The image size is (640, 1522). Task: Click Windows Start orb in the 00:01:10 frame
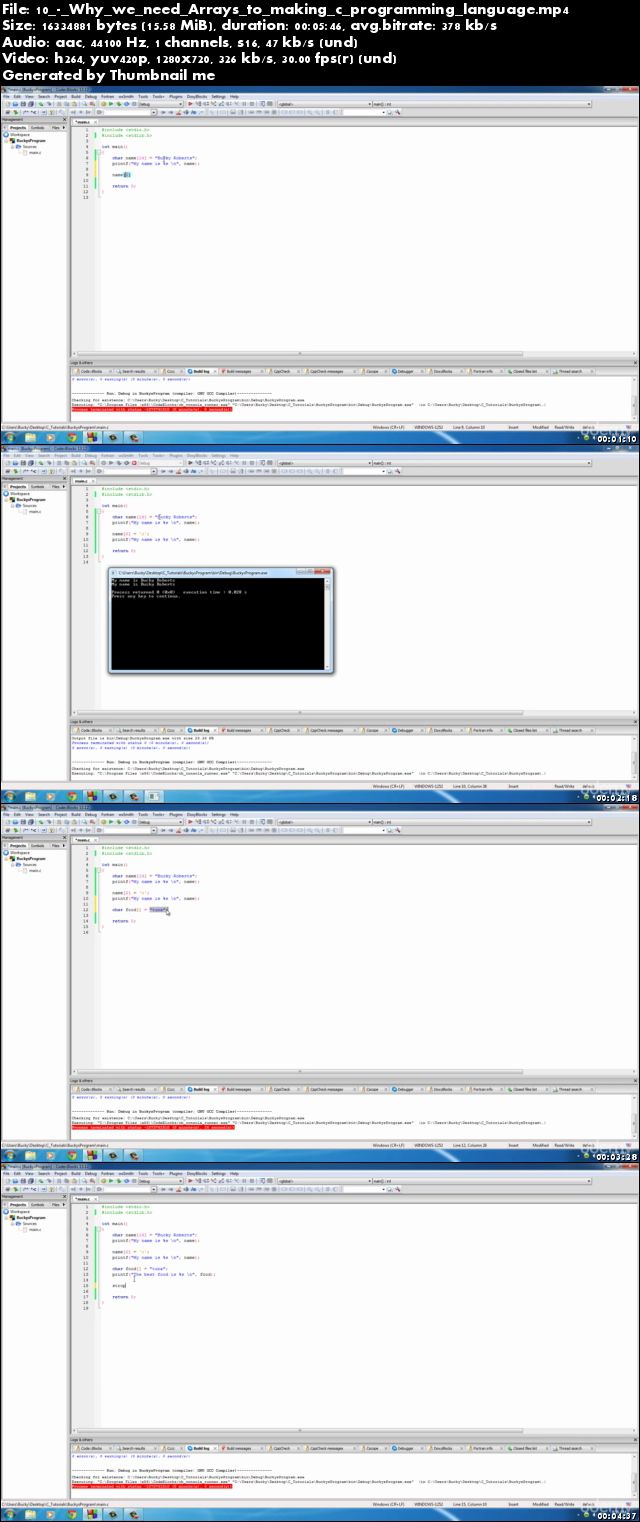9,437
